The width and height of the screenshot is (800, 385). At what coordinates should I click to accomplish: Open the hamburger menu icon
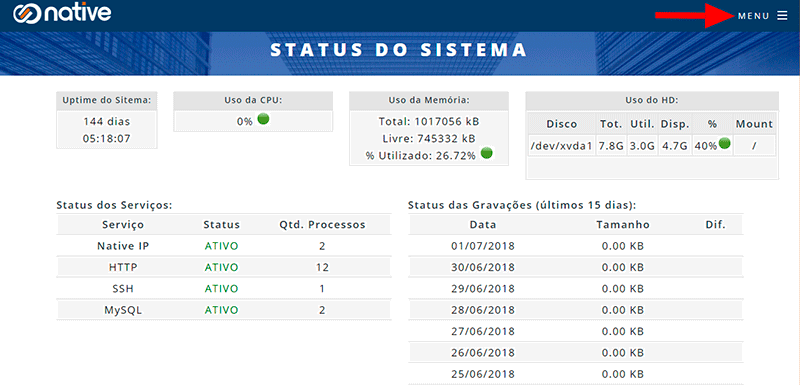click(x=782, y=16)
